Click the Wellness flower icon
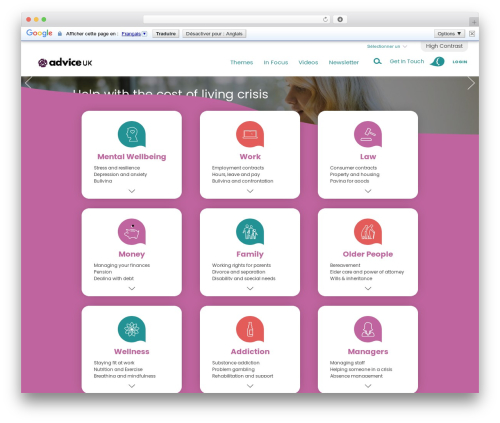This screenshot has width=500, height=423. (132, 329)
